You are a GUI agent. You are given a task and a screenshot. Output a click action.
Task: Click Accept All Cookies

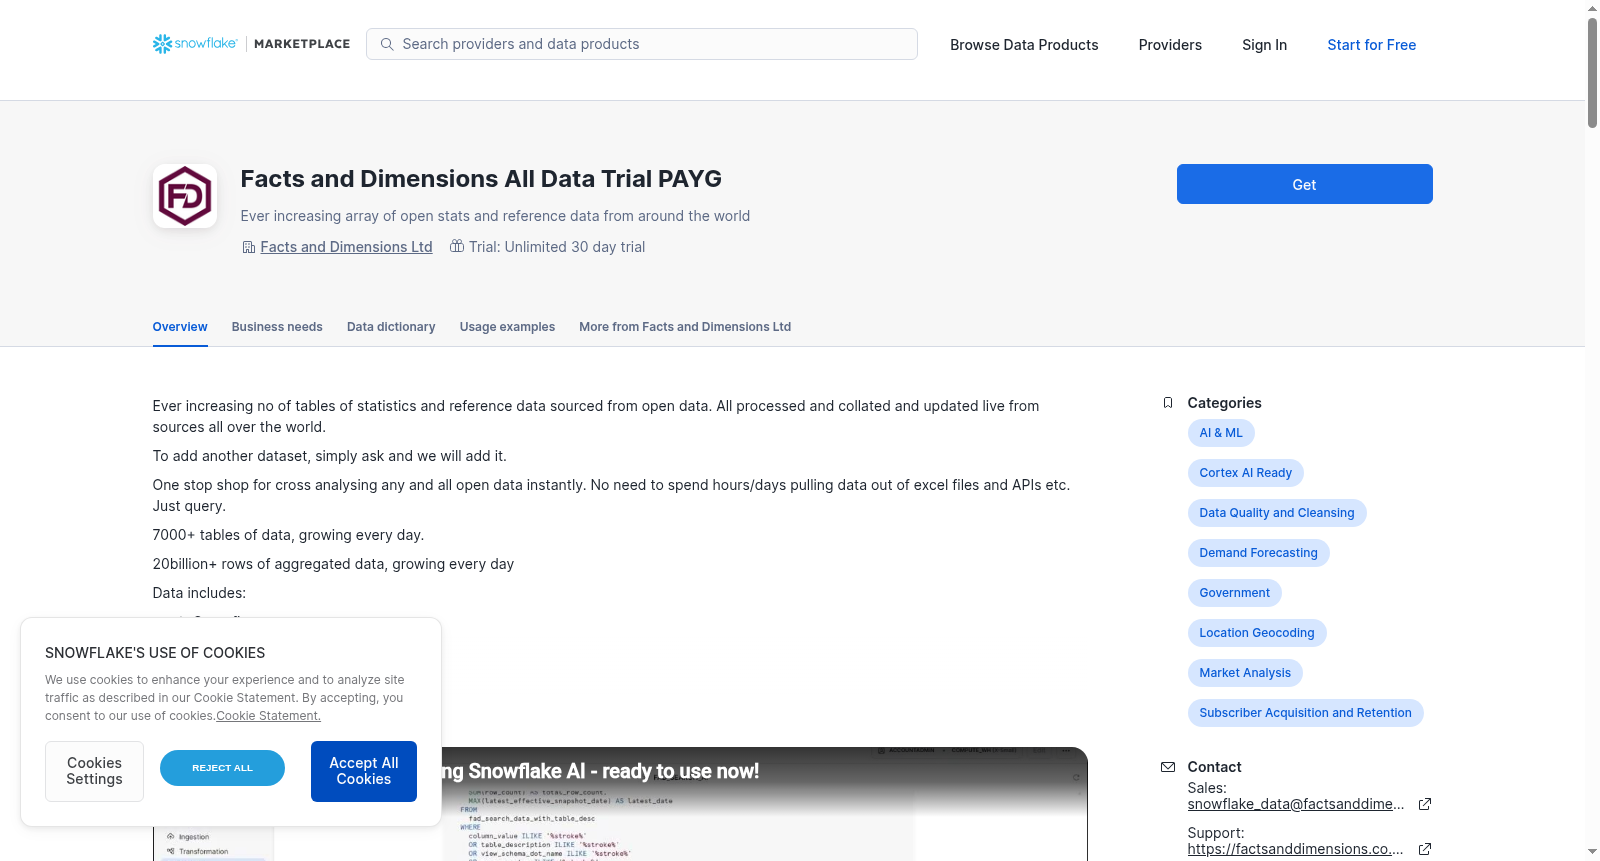364,771
